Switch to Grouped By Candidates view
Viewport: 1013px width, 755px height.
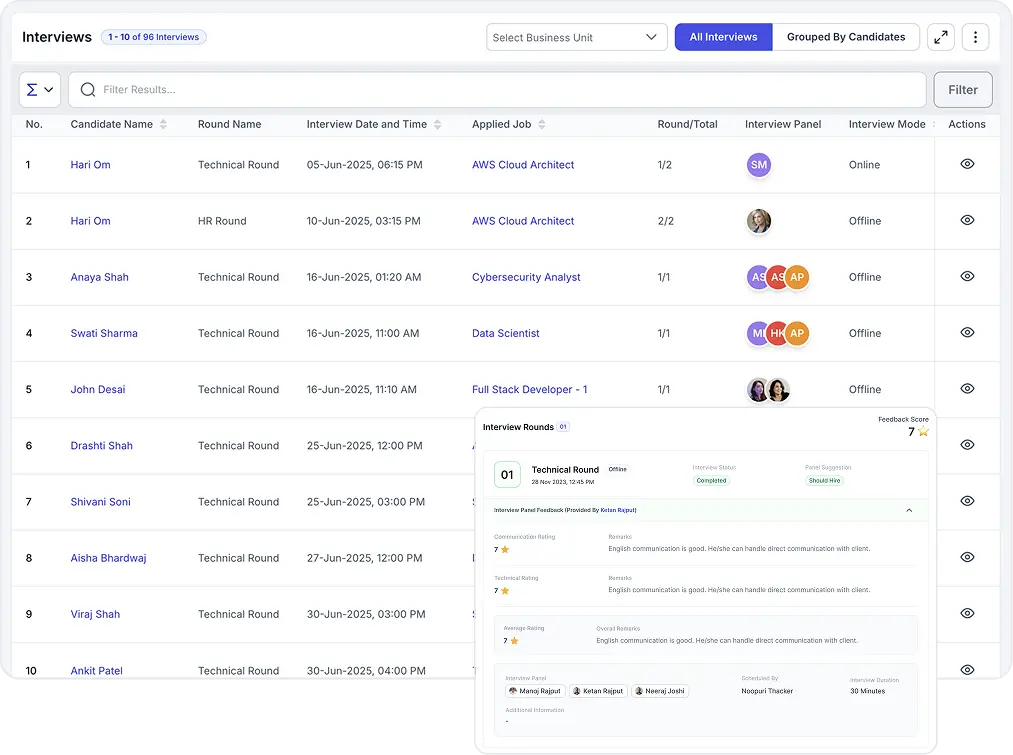846,37
